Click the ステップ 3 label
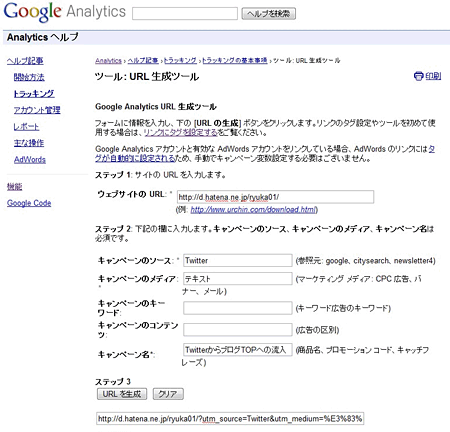 tap(113, 381)
